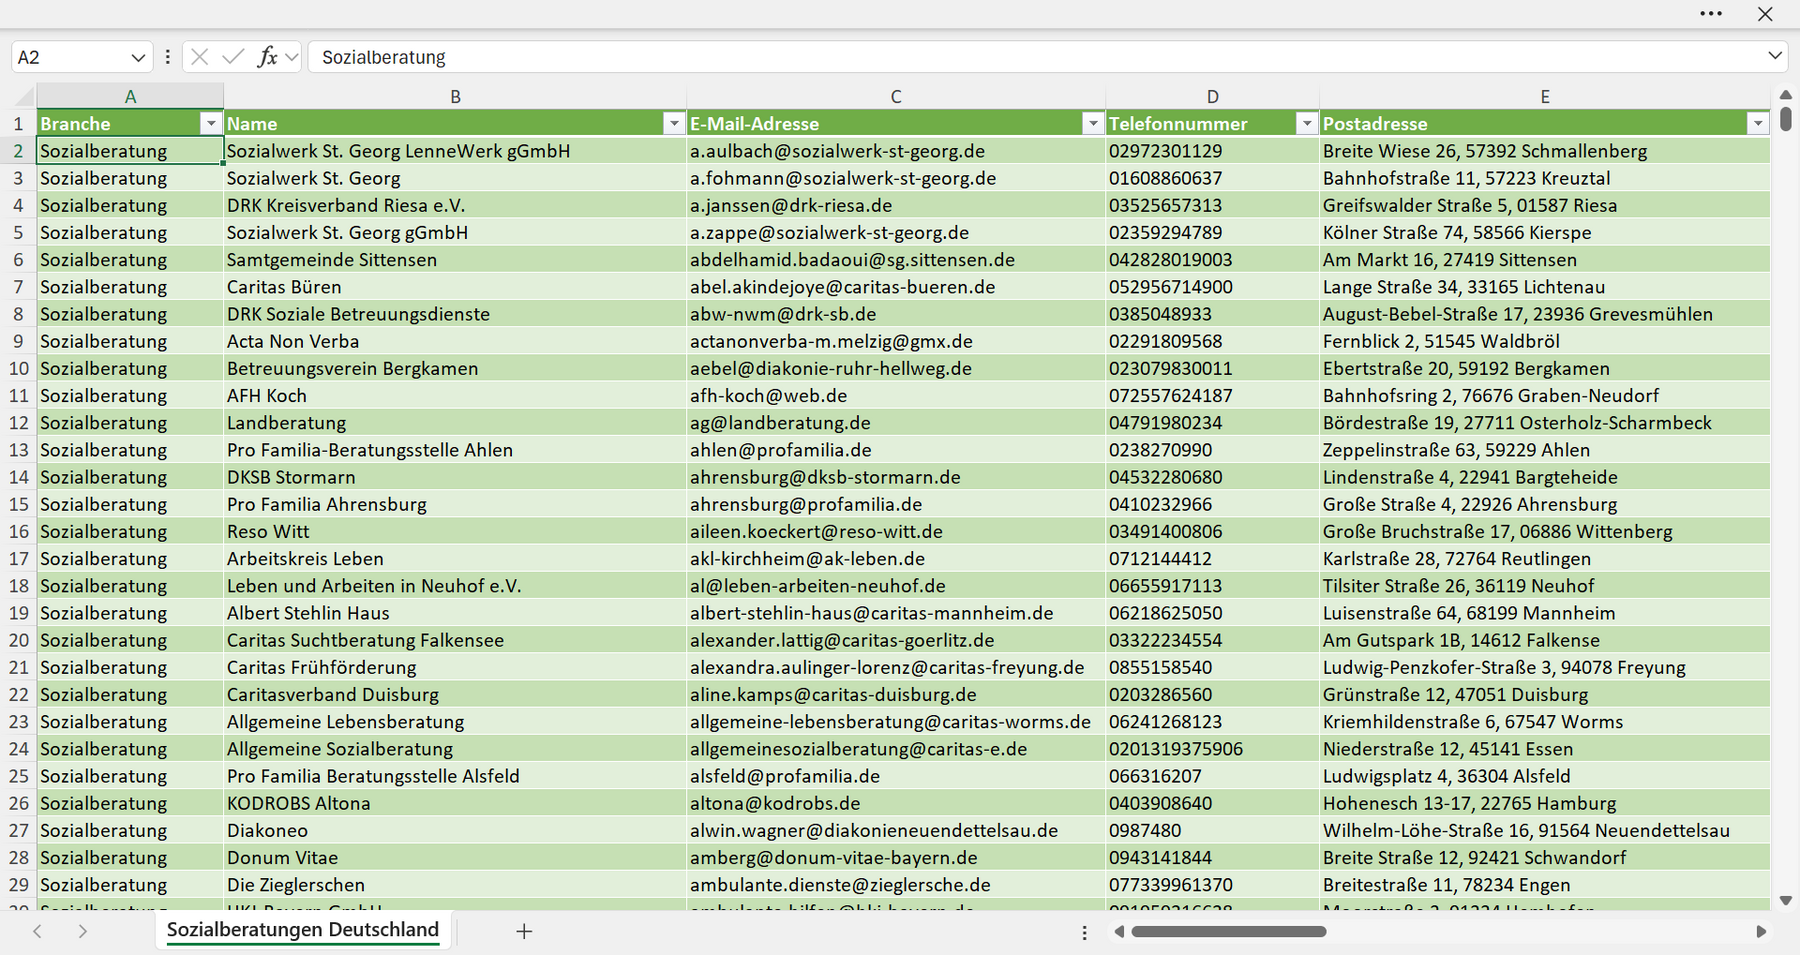1800x955 pixels.
Task: Select column B header
Action: (x=455, y=97)
